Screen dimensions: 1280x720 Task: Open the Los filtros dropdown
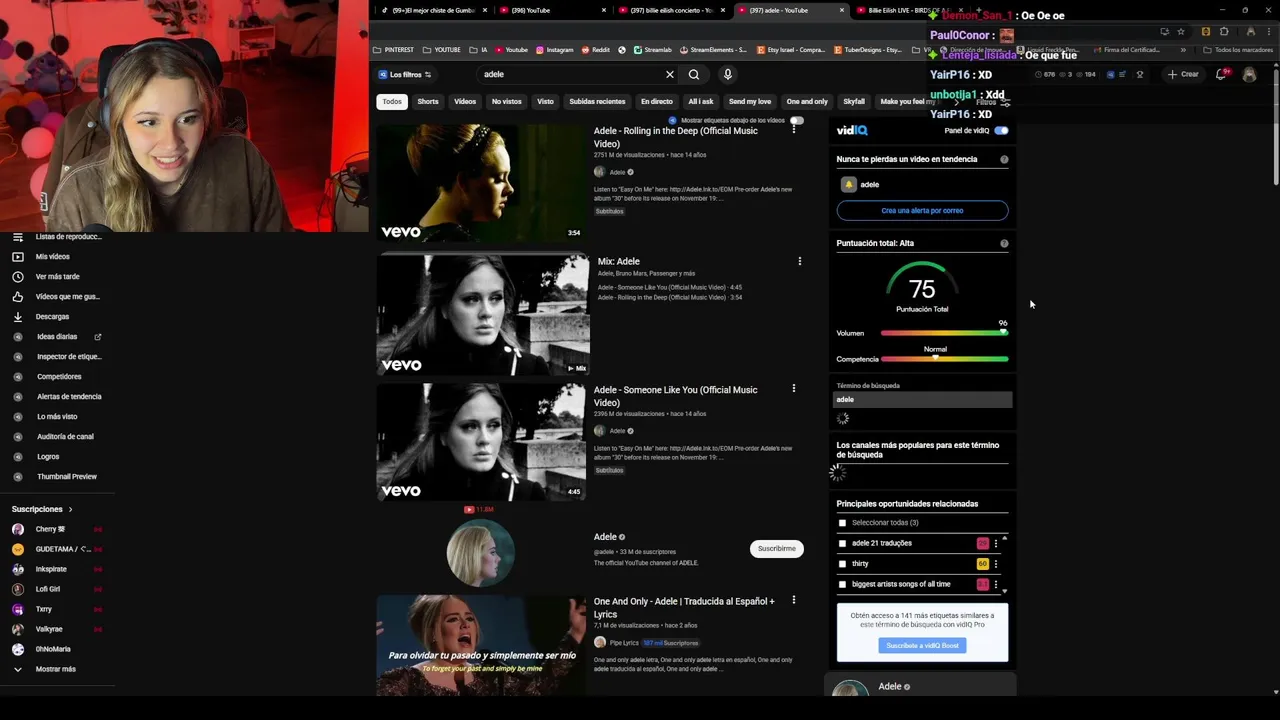point(405,75)
